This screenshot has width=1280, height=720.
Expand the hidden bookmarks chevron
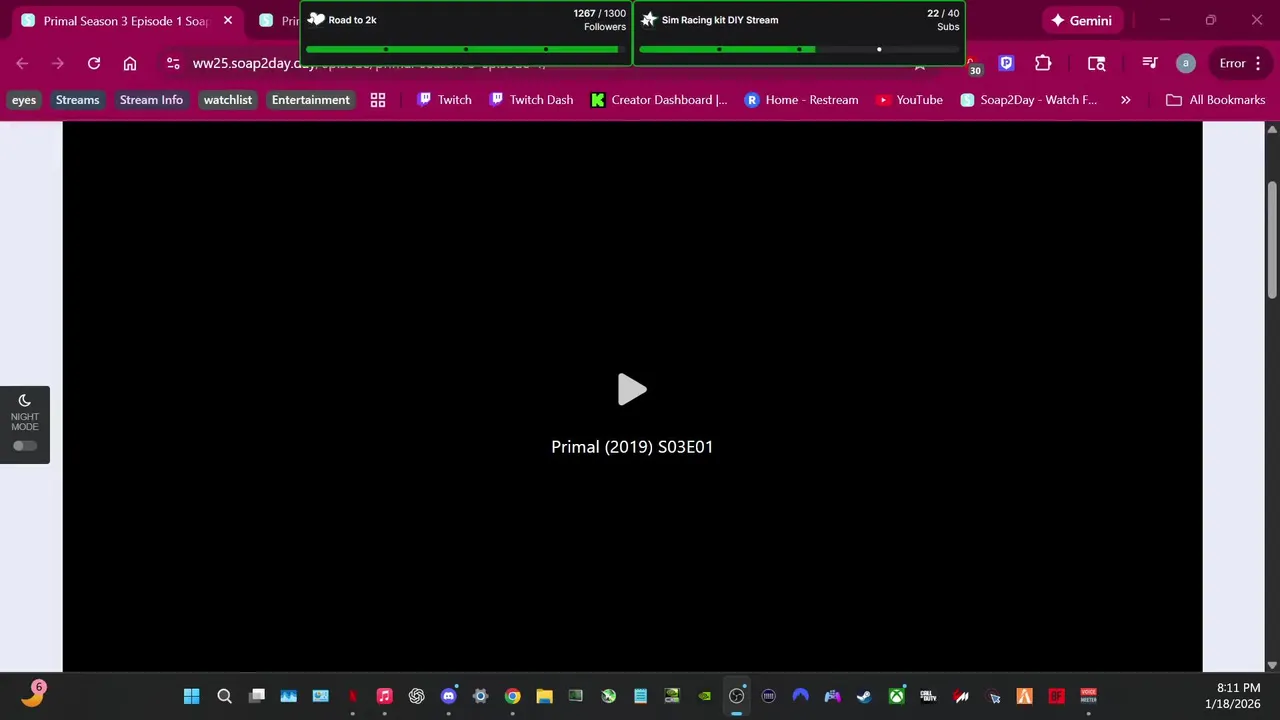[1126, 100]
